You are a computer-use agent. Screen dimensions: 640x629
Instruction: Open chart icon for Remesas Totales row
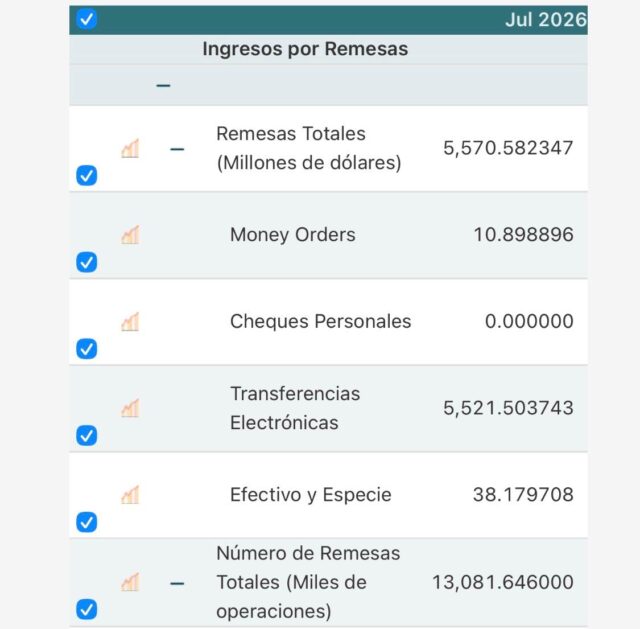[x=130, y=148]
